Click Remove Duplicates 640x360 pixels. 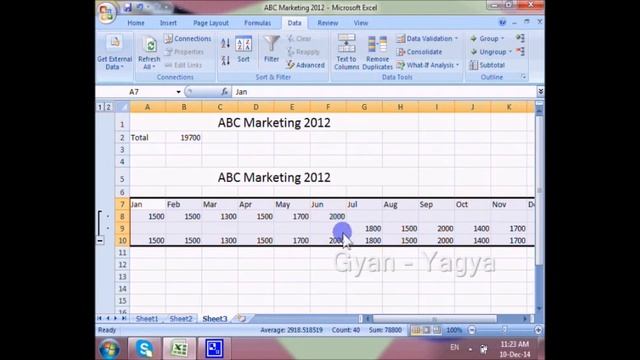coord(377,52)
